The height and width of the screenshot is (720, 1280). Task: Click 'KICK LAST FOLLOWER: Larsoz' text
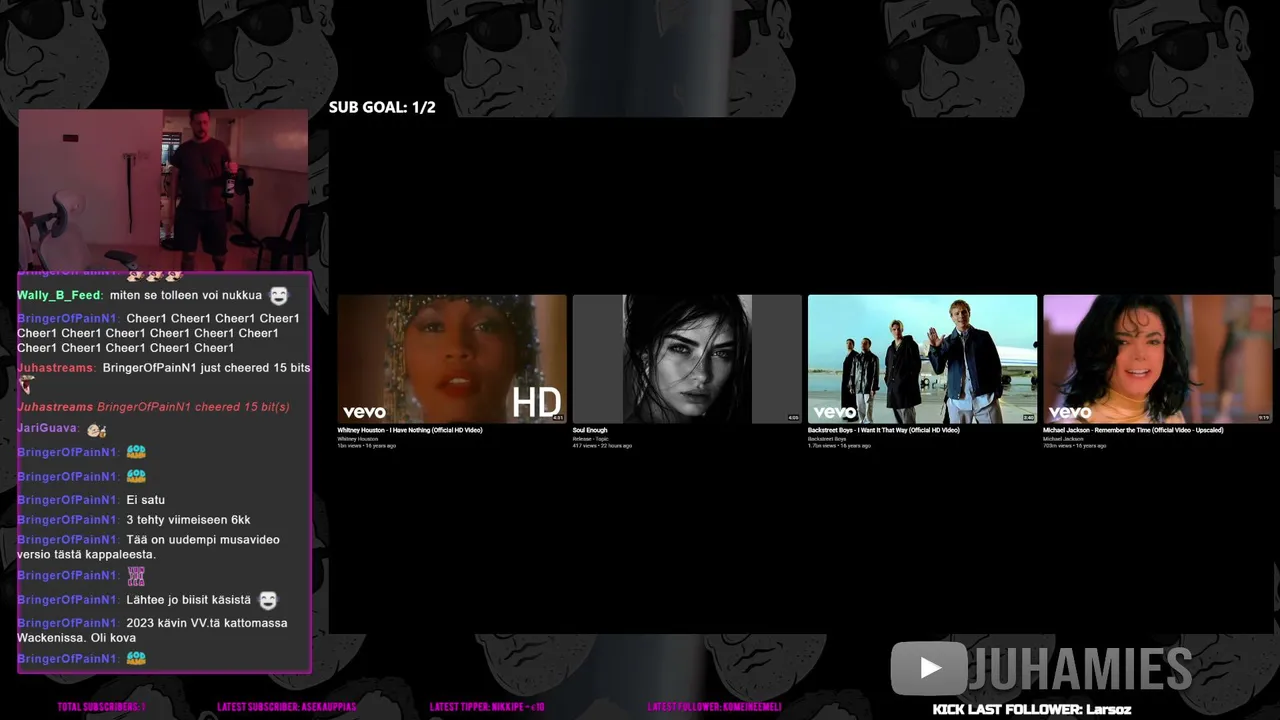pyautogui.click(x=1032, y=709)
